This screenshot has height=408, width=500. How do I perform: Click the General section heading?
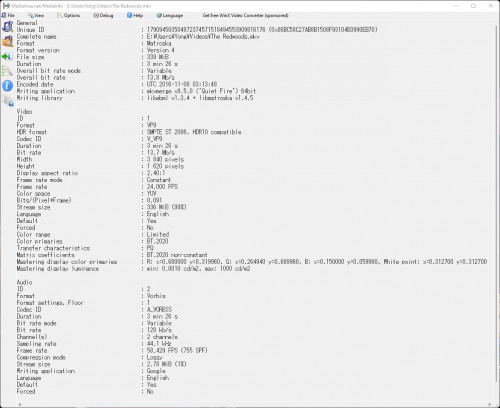pyautogui.click(x=27, y=23)
